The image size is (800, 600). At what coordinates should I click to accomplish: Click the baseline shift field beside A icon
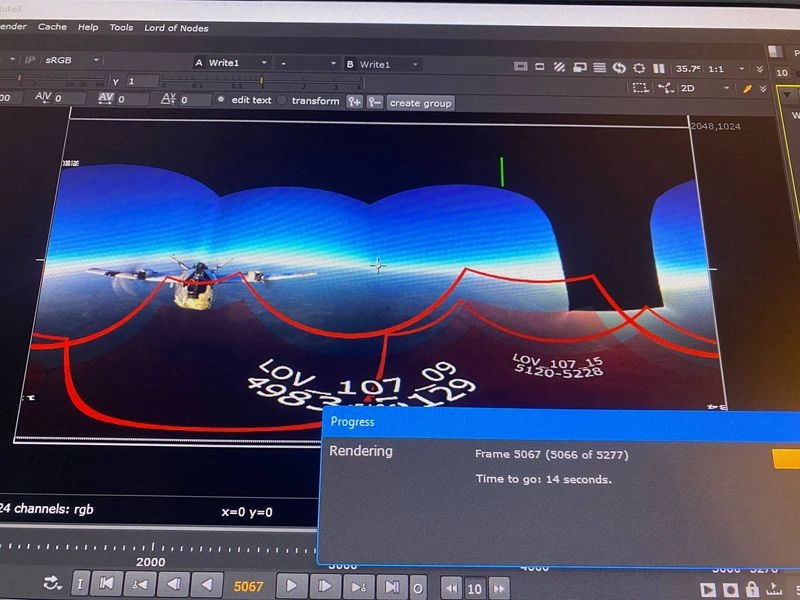(196, 100)
